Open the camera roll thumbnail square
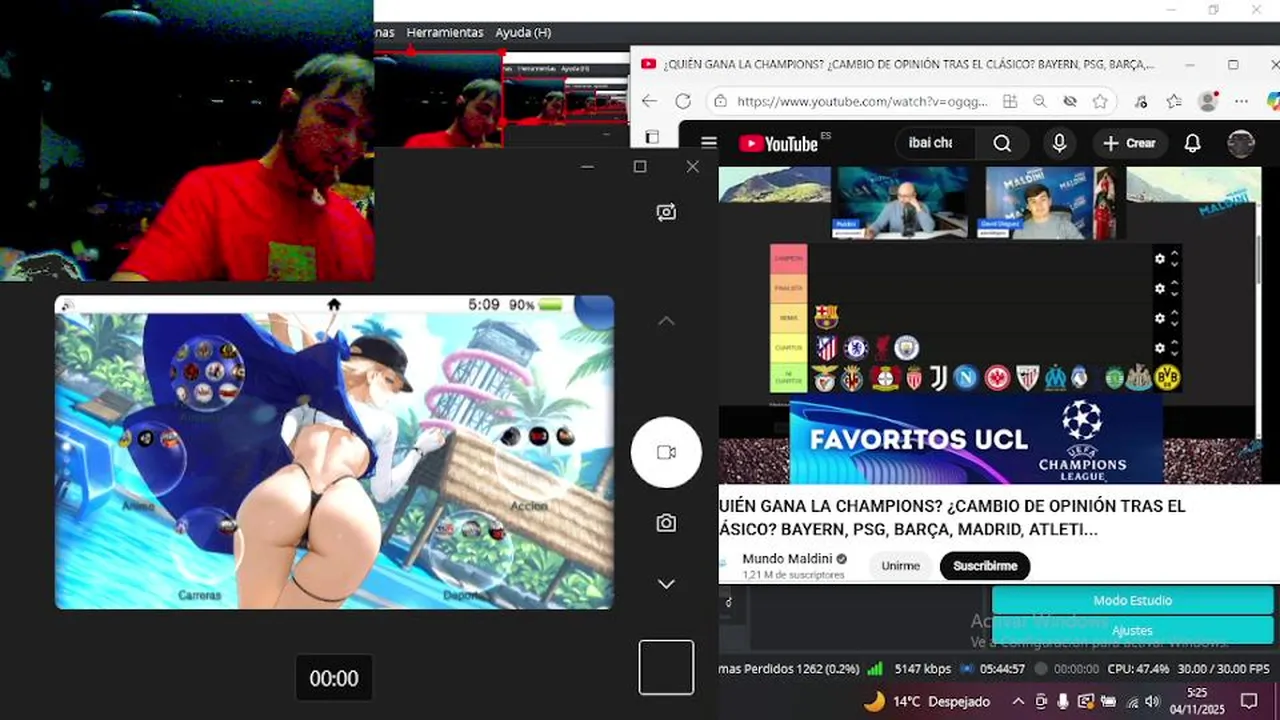This screenshot has height=720, width=1280. pos(666,667)
